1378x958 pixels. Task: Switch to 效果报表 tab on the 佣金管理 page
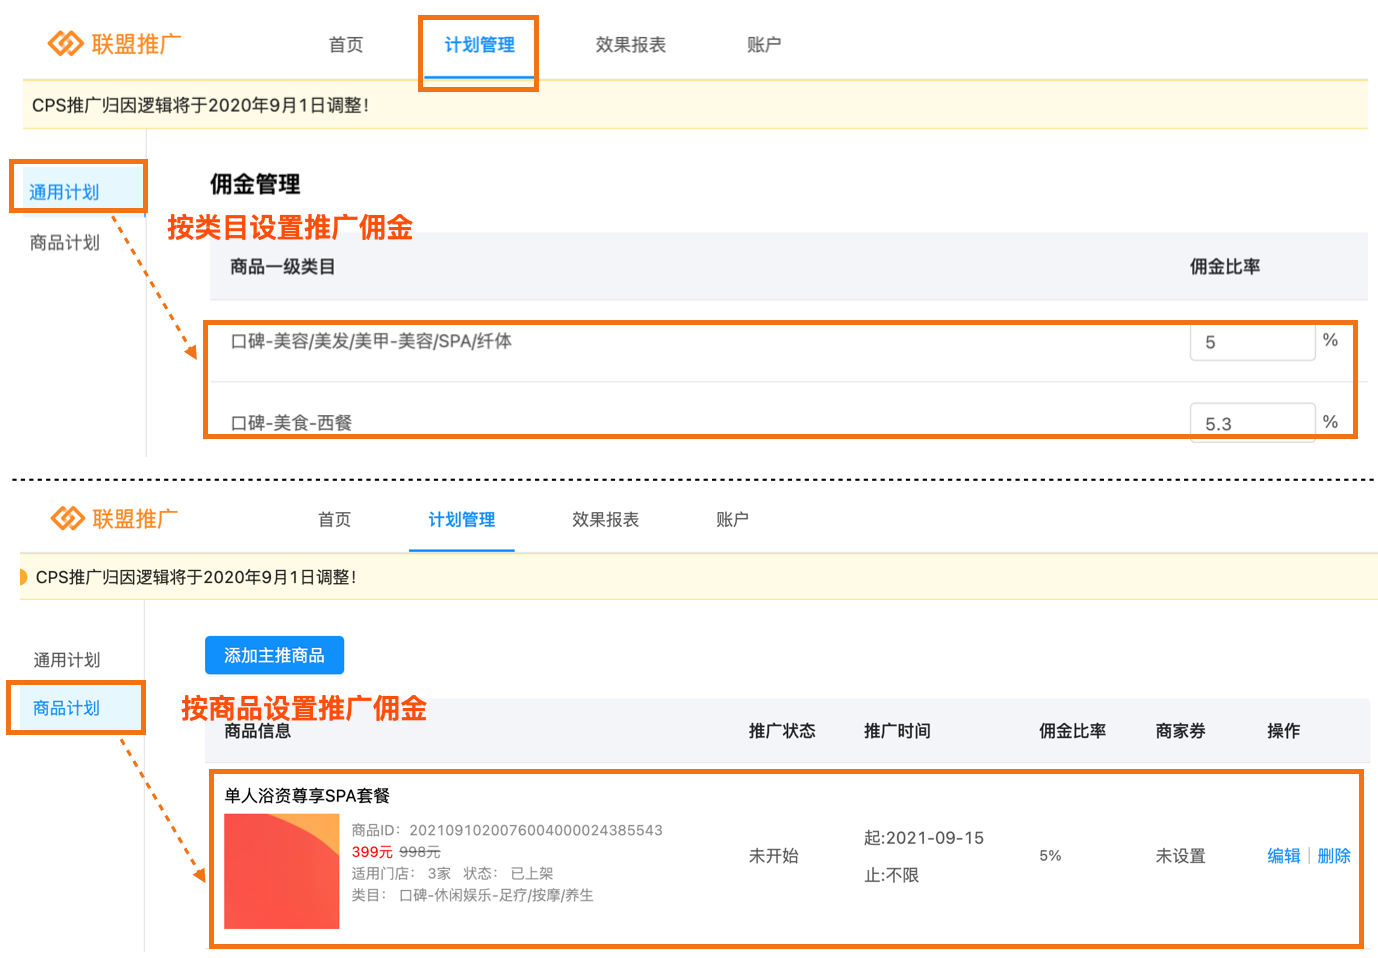630,45
